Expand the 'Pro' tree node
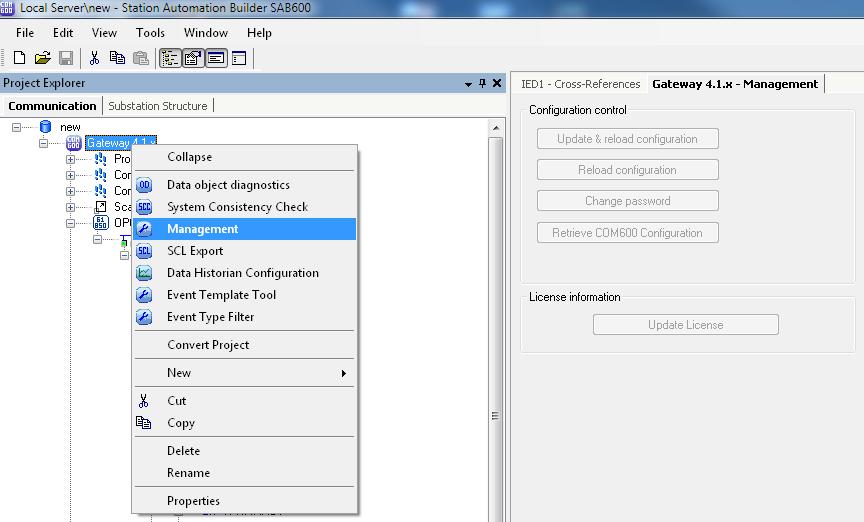The image size is (864, 522). [71, 159]
